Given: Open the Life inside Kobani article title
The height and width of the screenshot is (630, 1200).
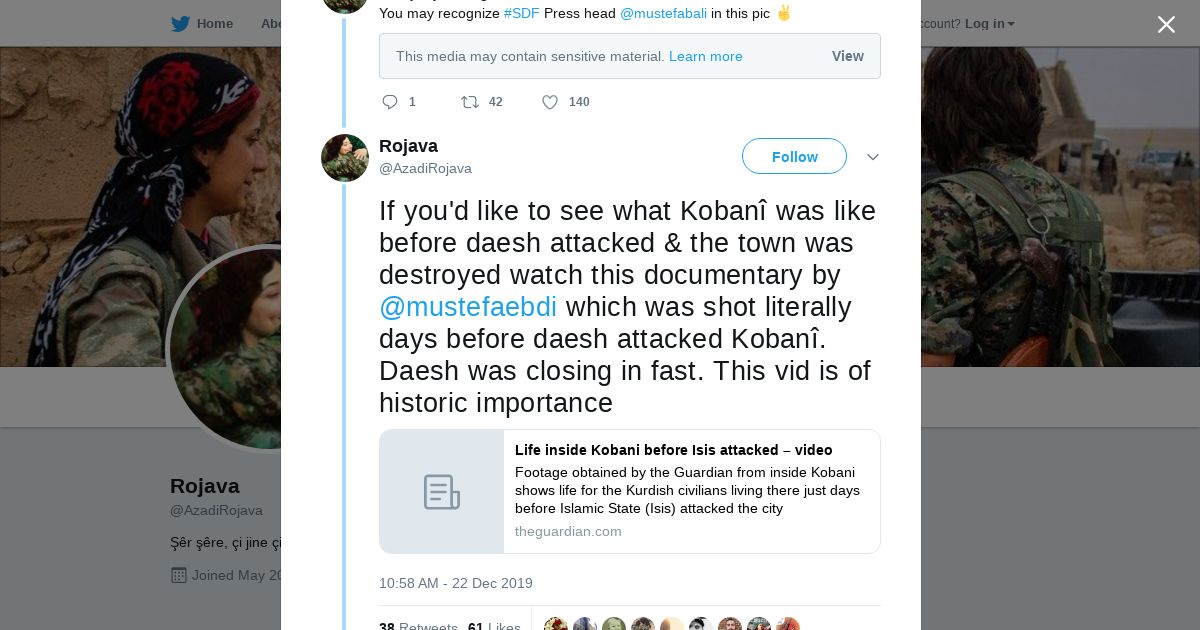Looking at the screenshot, I should pos(673,450).
